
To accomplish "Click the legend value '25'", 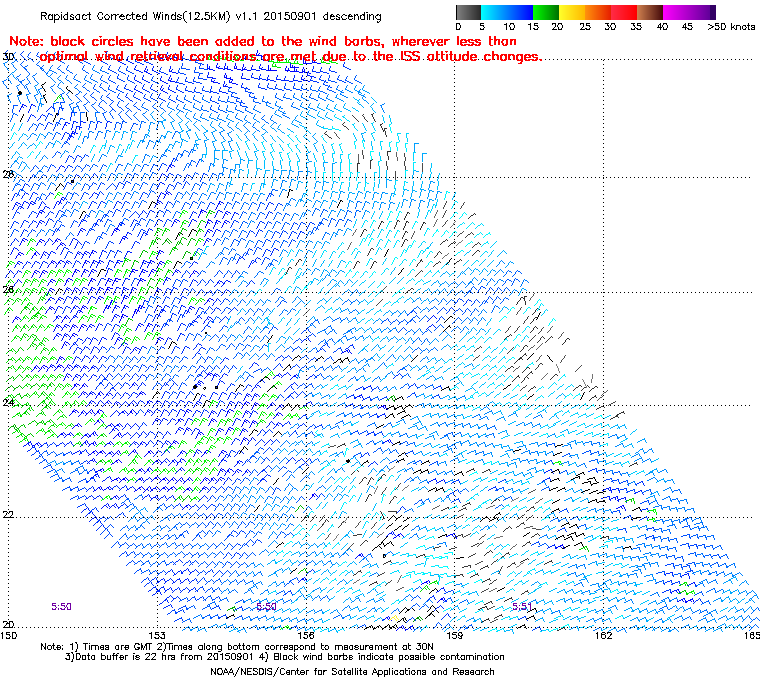I will 585,27.
